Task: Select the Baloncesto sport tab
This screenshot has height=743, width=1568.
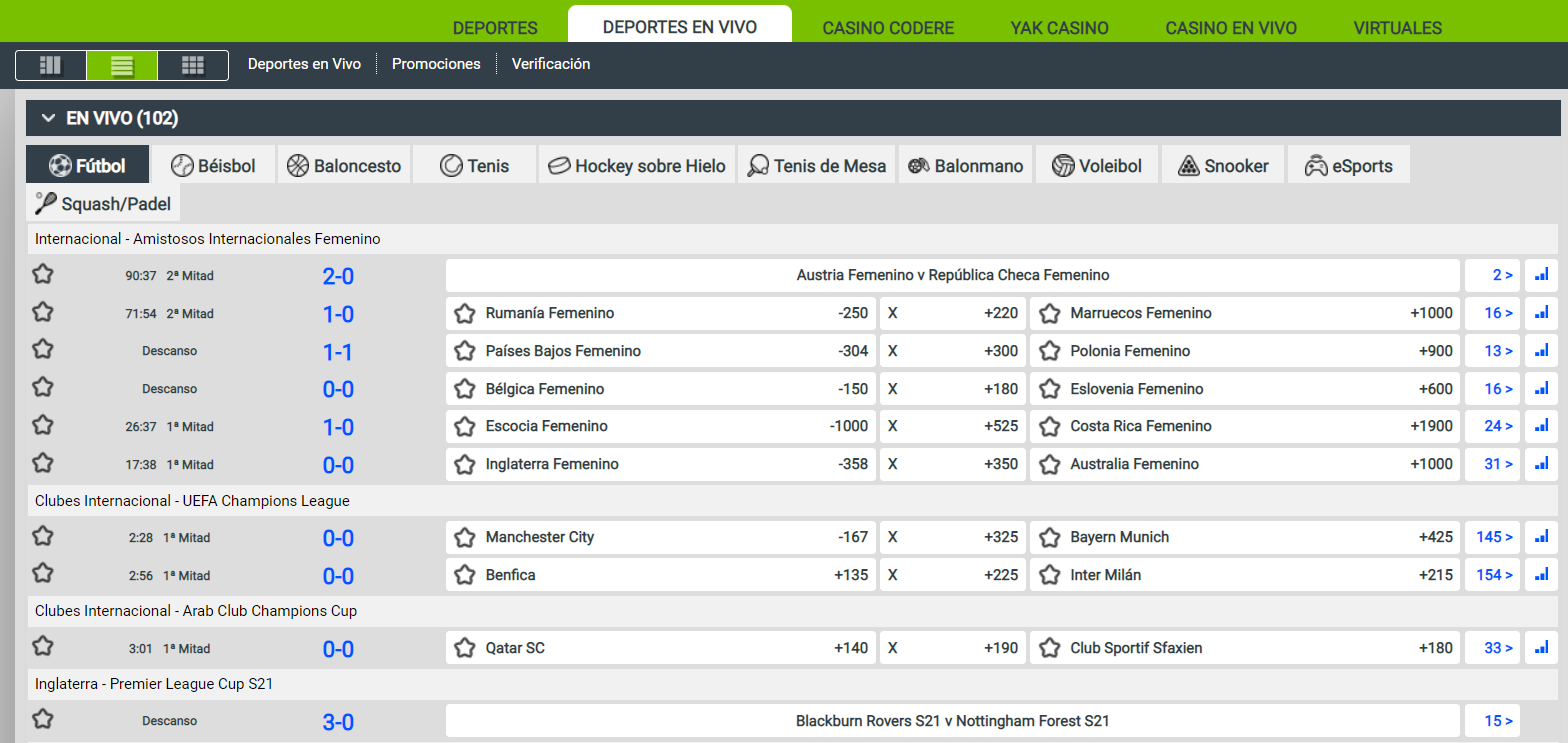Action: tap(343, 165)
